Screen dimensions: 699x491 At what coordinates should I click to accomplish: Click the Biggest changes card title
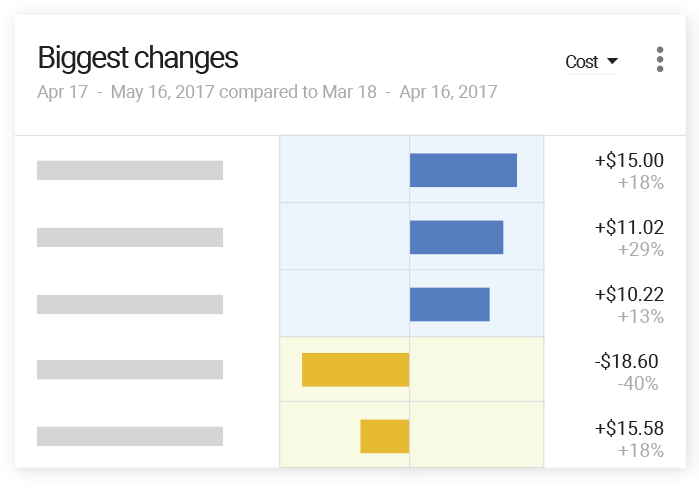coord(138,58)
